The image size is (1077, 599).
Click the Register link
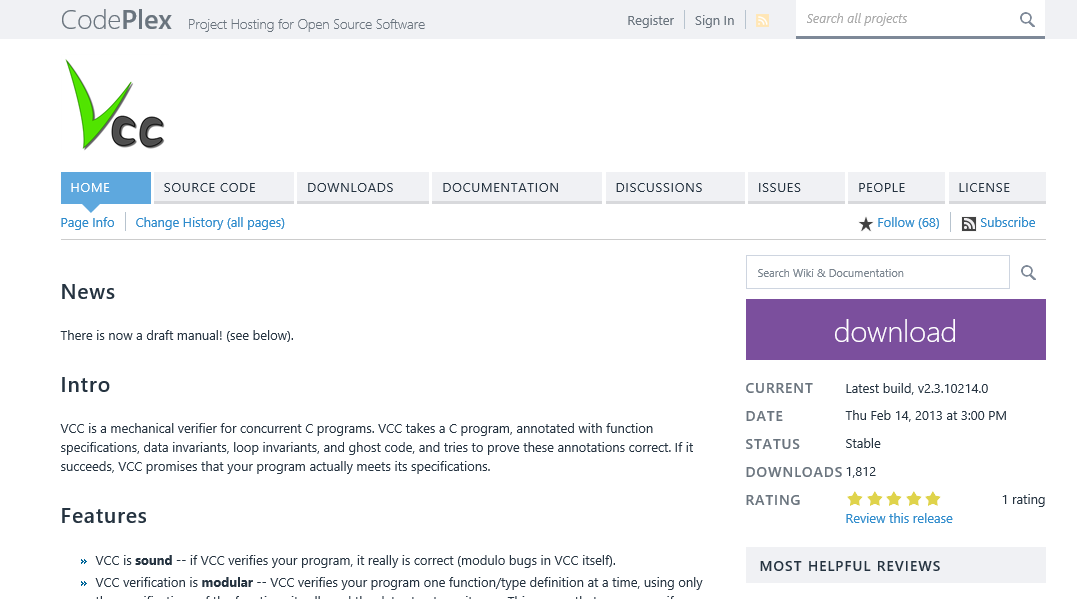pyautogui.click(x=650, y=21)
